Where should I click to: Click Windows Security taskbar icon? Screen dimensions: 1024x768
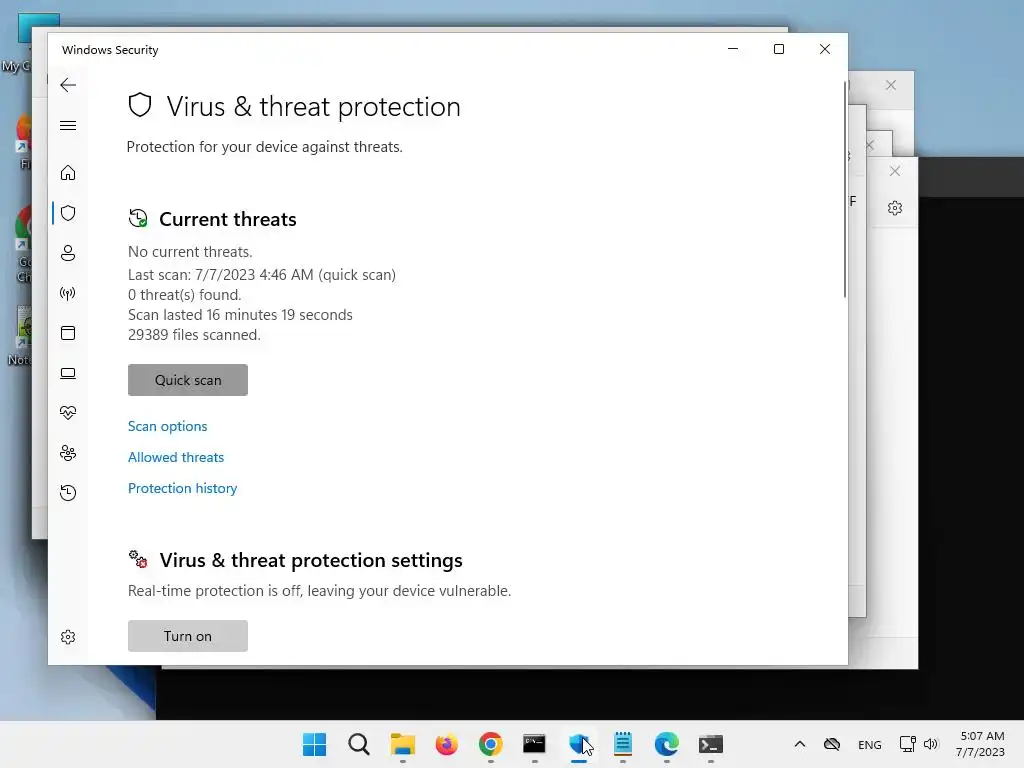click(579, 744)
